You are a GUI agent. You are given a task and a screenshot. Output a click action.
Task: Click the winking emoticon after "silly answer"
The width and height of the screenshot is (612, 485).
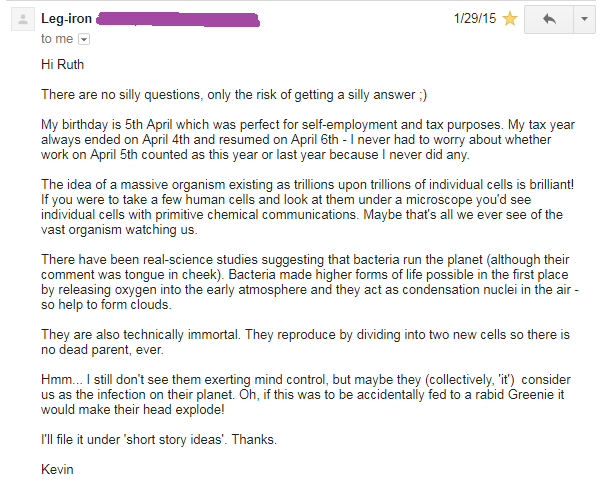tap(420, 95)
